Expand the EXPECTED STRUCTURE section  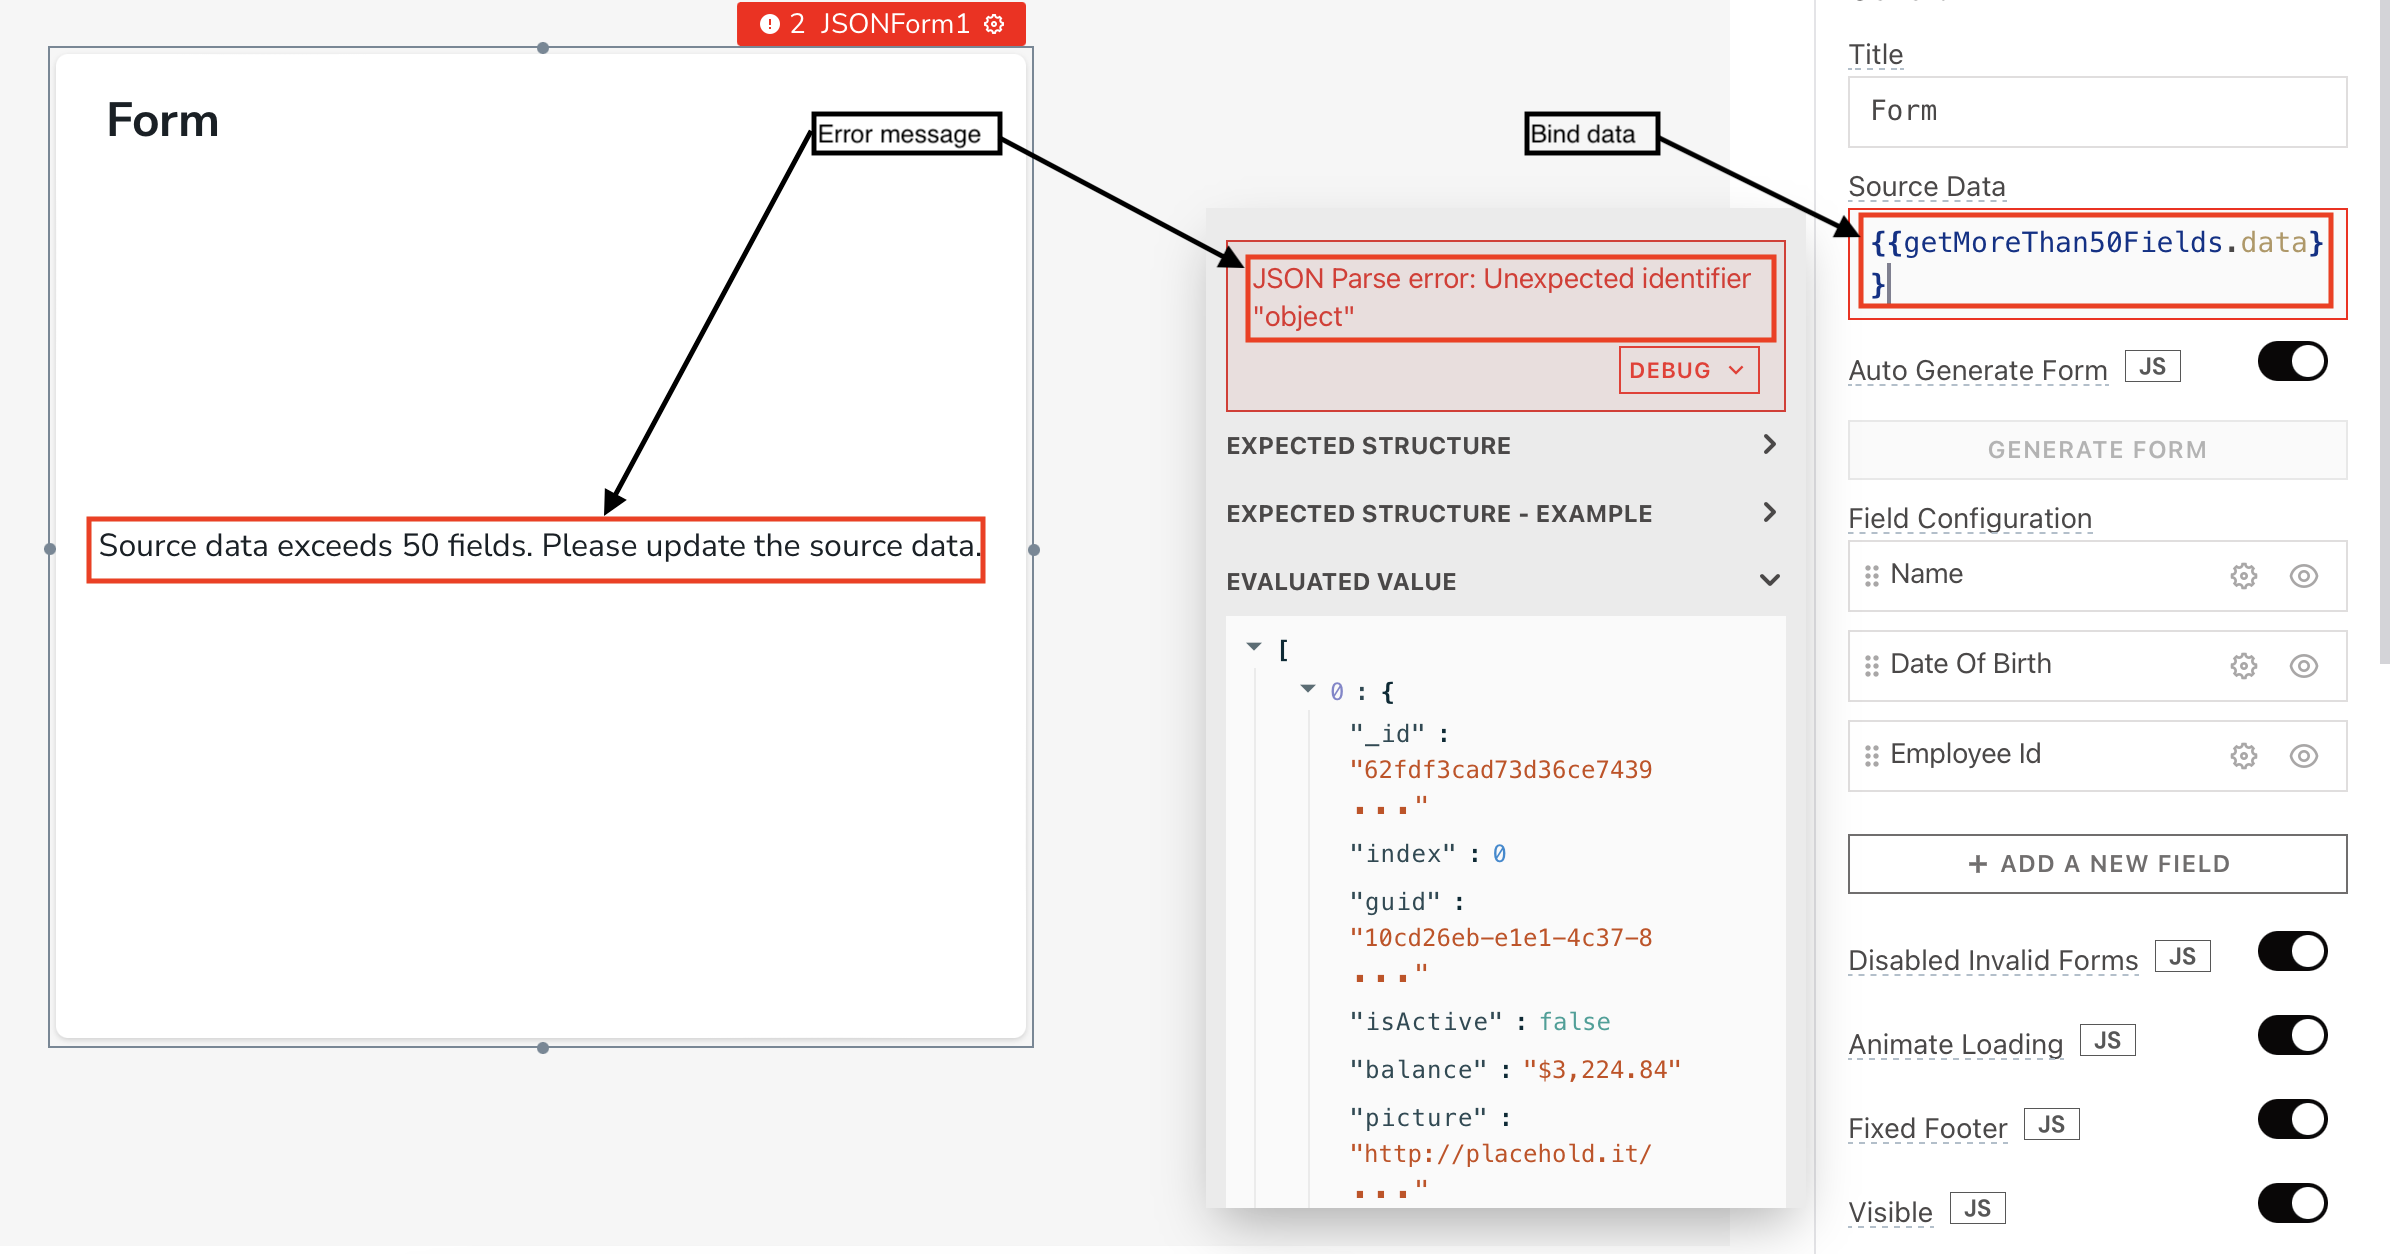pos(1504,446)
